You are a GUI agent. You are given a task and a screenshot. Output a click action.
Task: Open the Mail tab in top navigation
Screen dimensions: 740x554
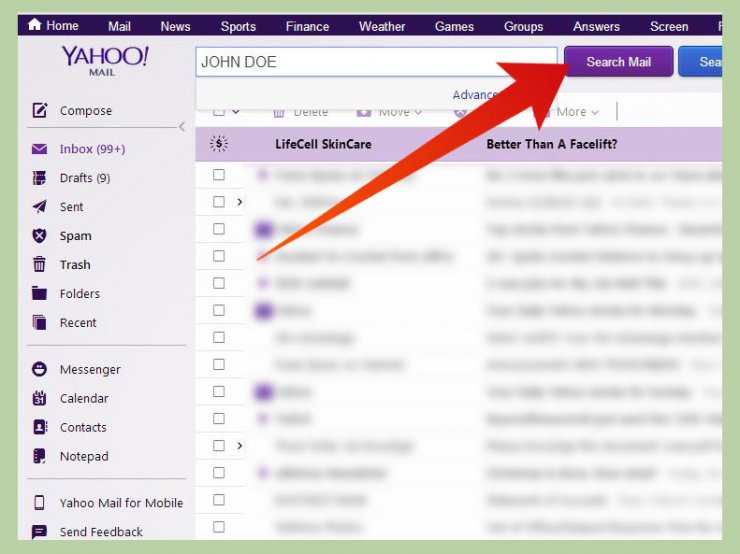(119, 26)
